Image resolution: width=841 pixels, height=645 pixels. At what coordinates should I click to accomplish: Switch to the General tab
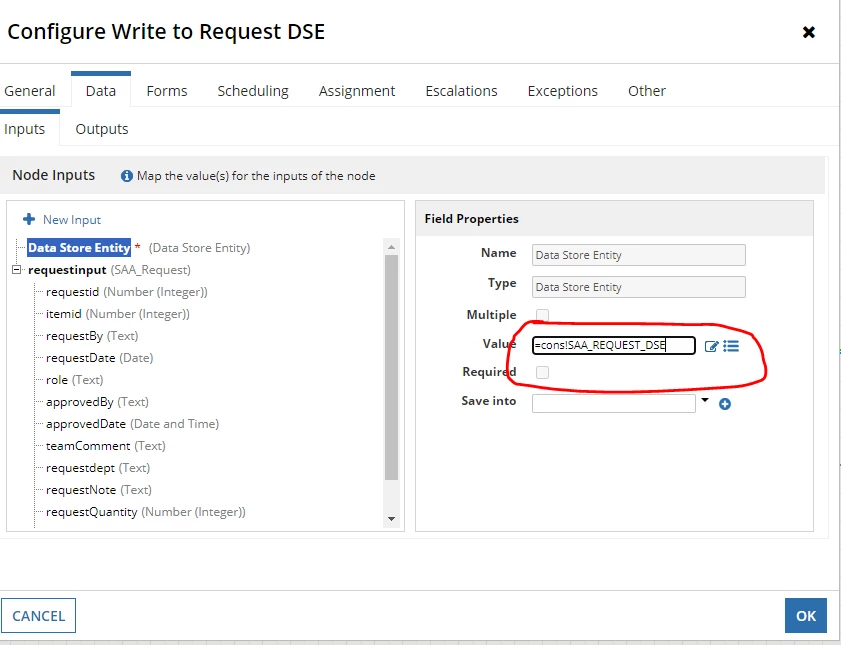pyautogui.click(x=29, y=91)
